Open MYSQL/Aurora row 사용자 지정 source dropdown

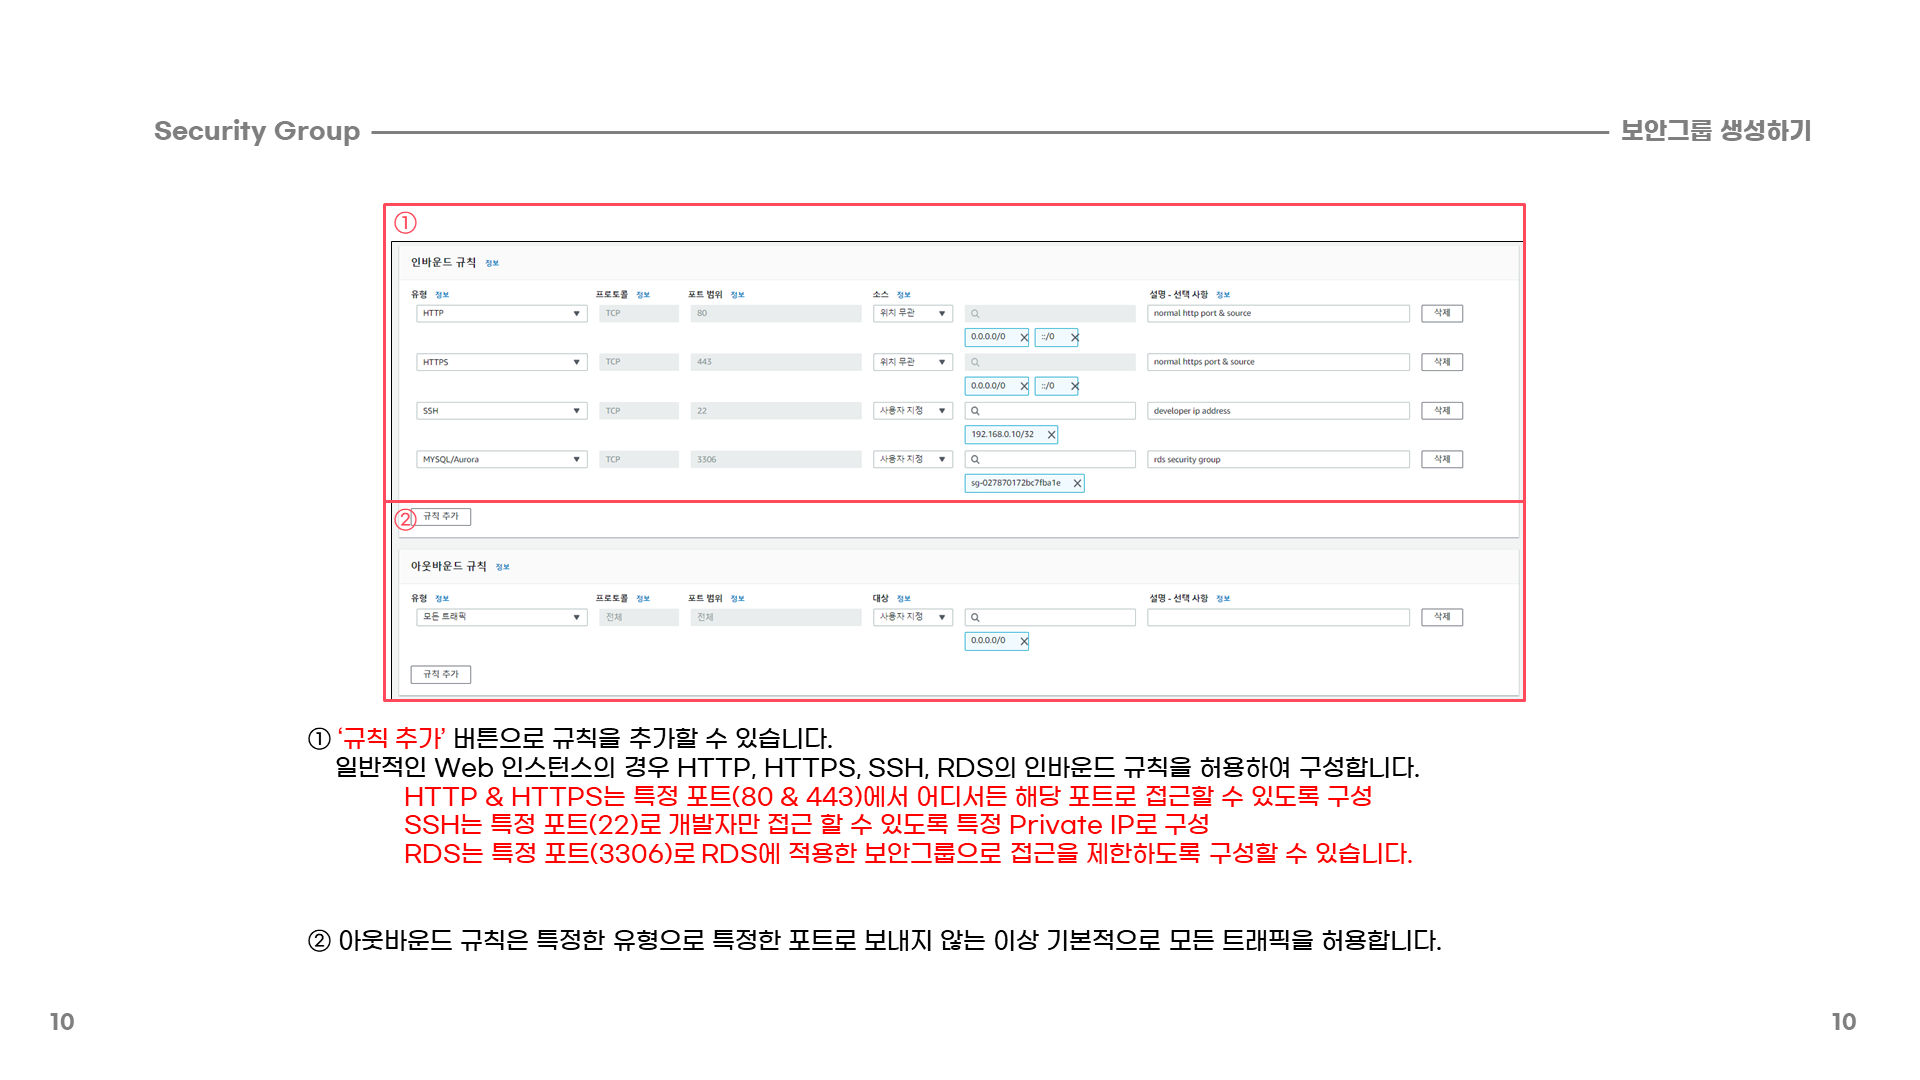tap(913, 460)
